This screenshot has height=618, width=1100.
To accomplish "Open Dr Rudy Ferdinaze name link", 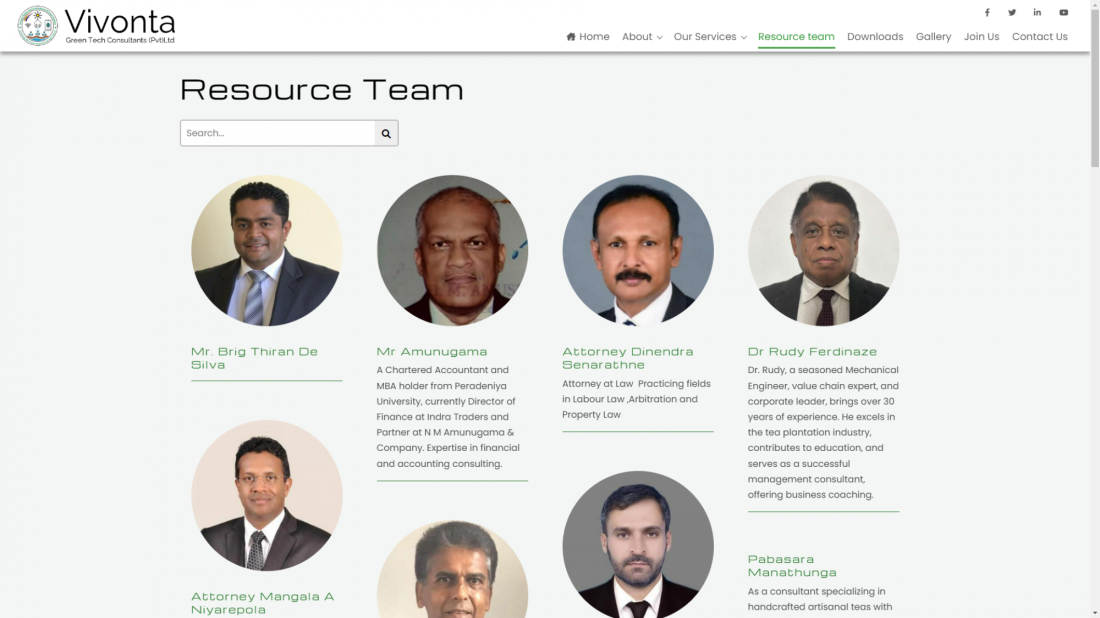I will tap(812, 351).
